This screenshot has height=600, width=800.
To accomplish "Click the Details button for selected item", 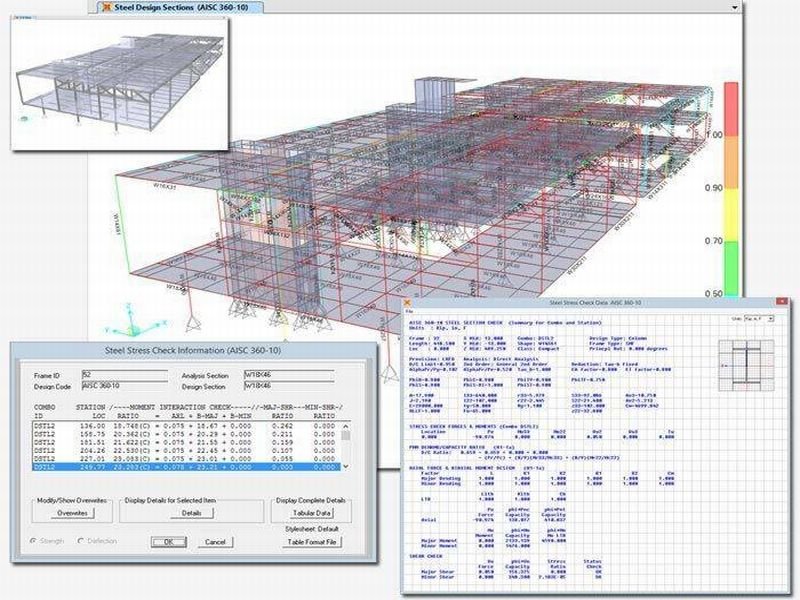I will [x=191, y=512].
